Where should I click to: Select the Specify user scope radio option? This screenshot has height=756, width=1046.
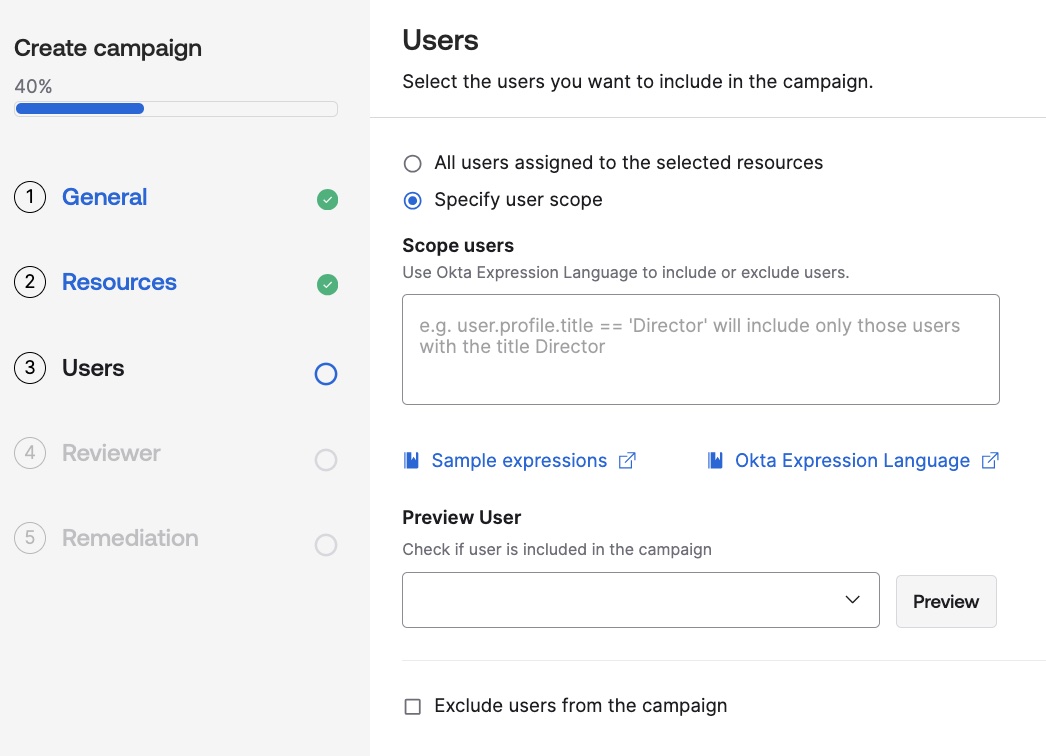coord(412,200)
